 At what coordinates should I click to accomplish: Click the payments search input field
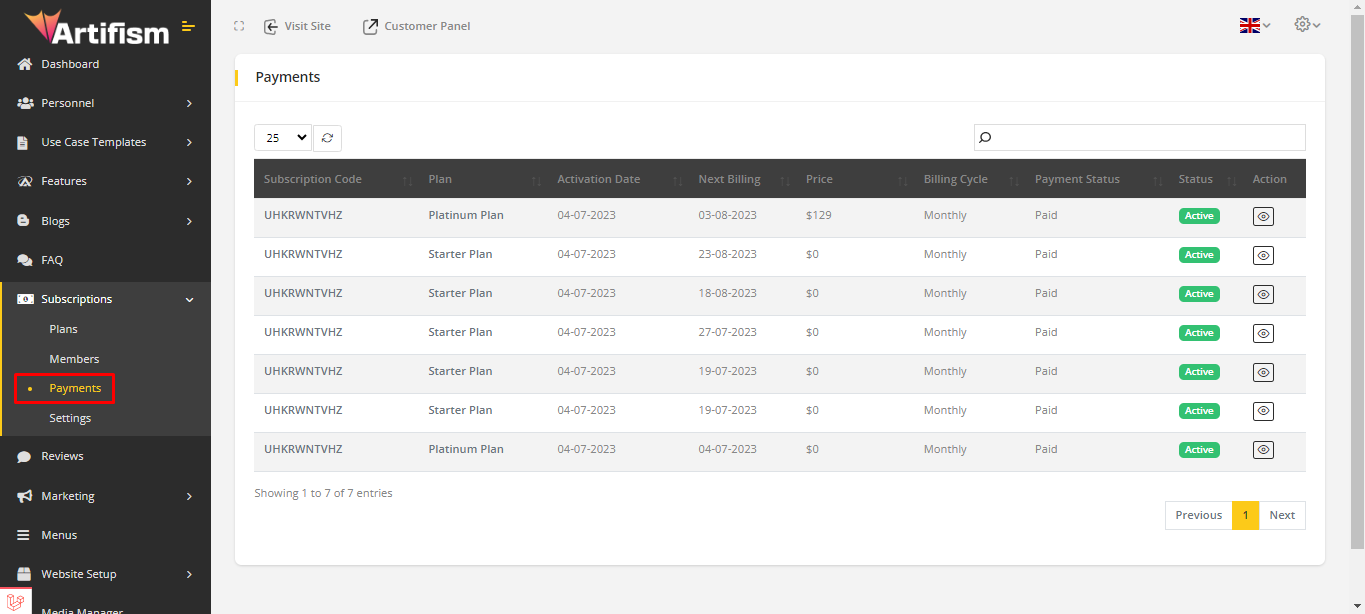coord(1147,137)
